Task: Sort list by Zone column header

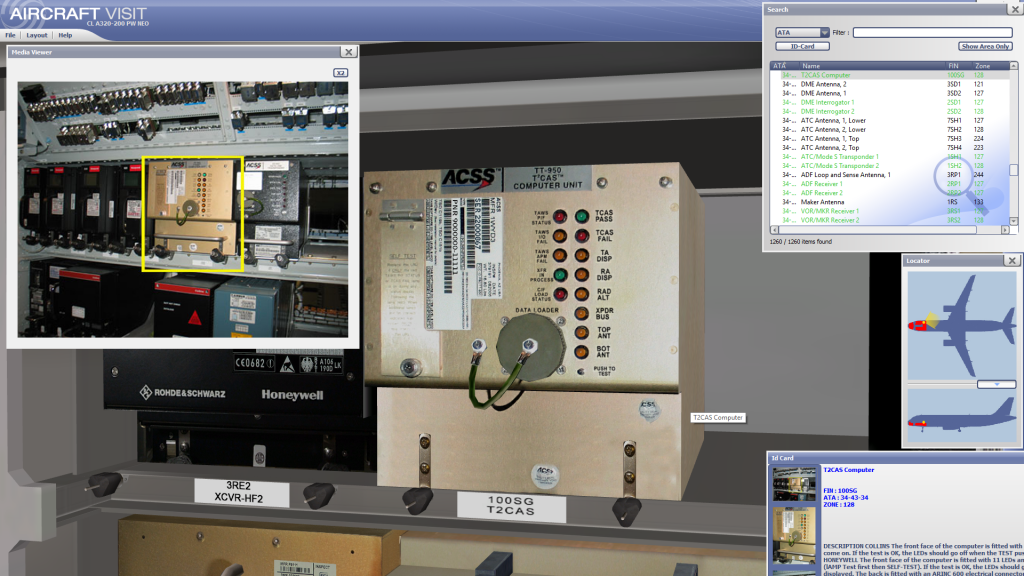Action: tap(991, 66)
